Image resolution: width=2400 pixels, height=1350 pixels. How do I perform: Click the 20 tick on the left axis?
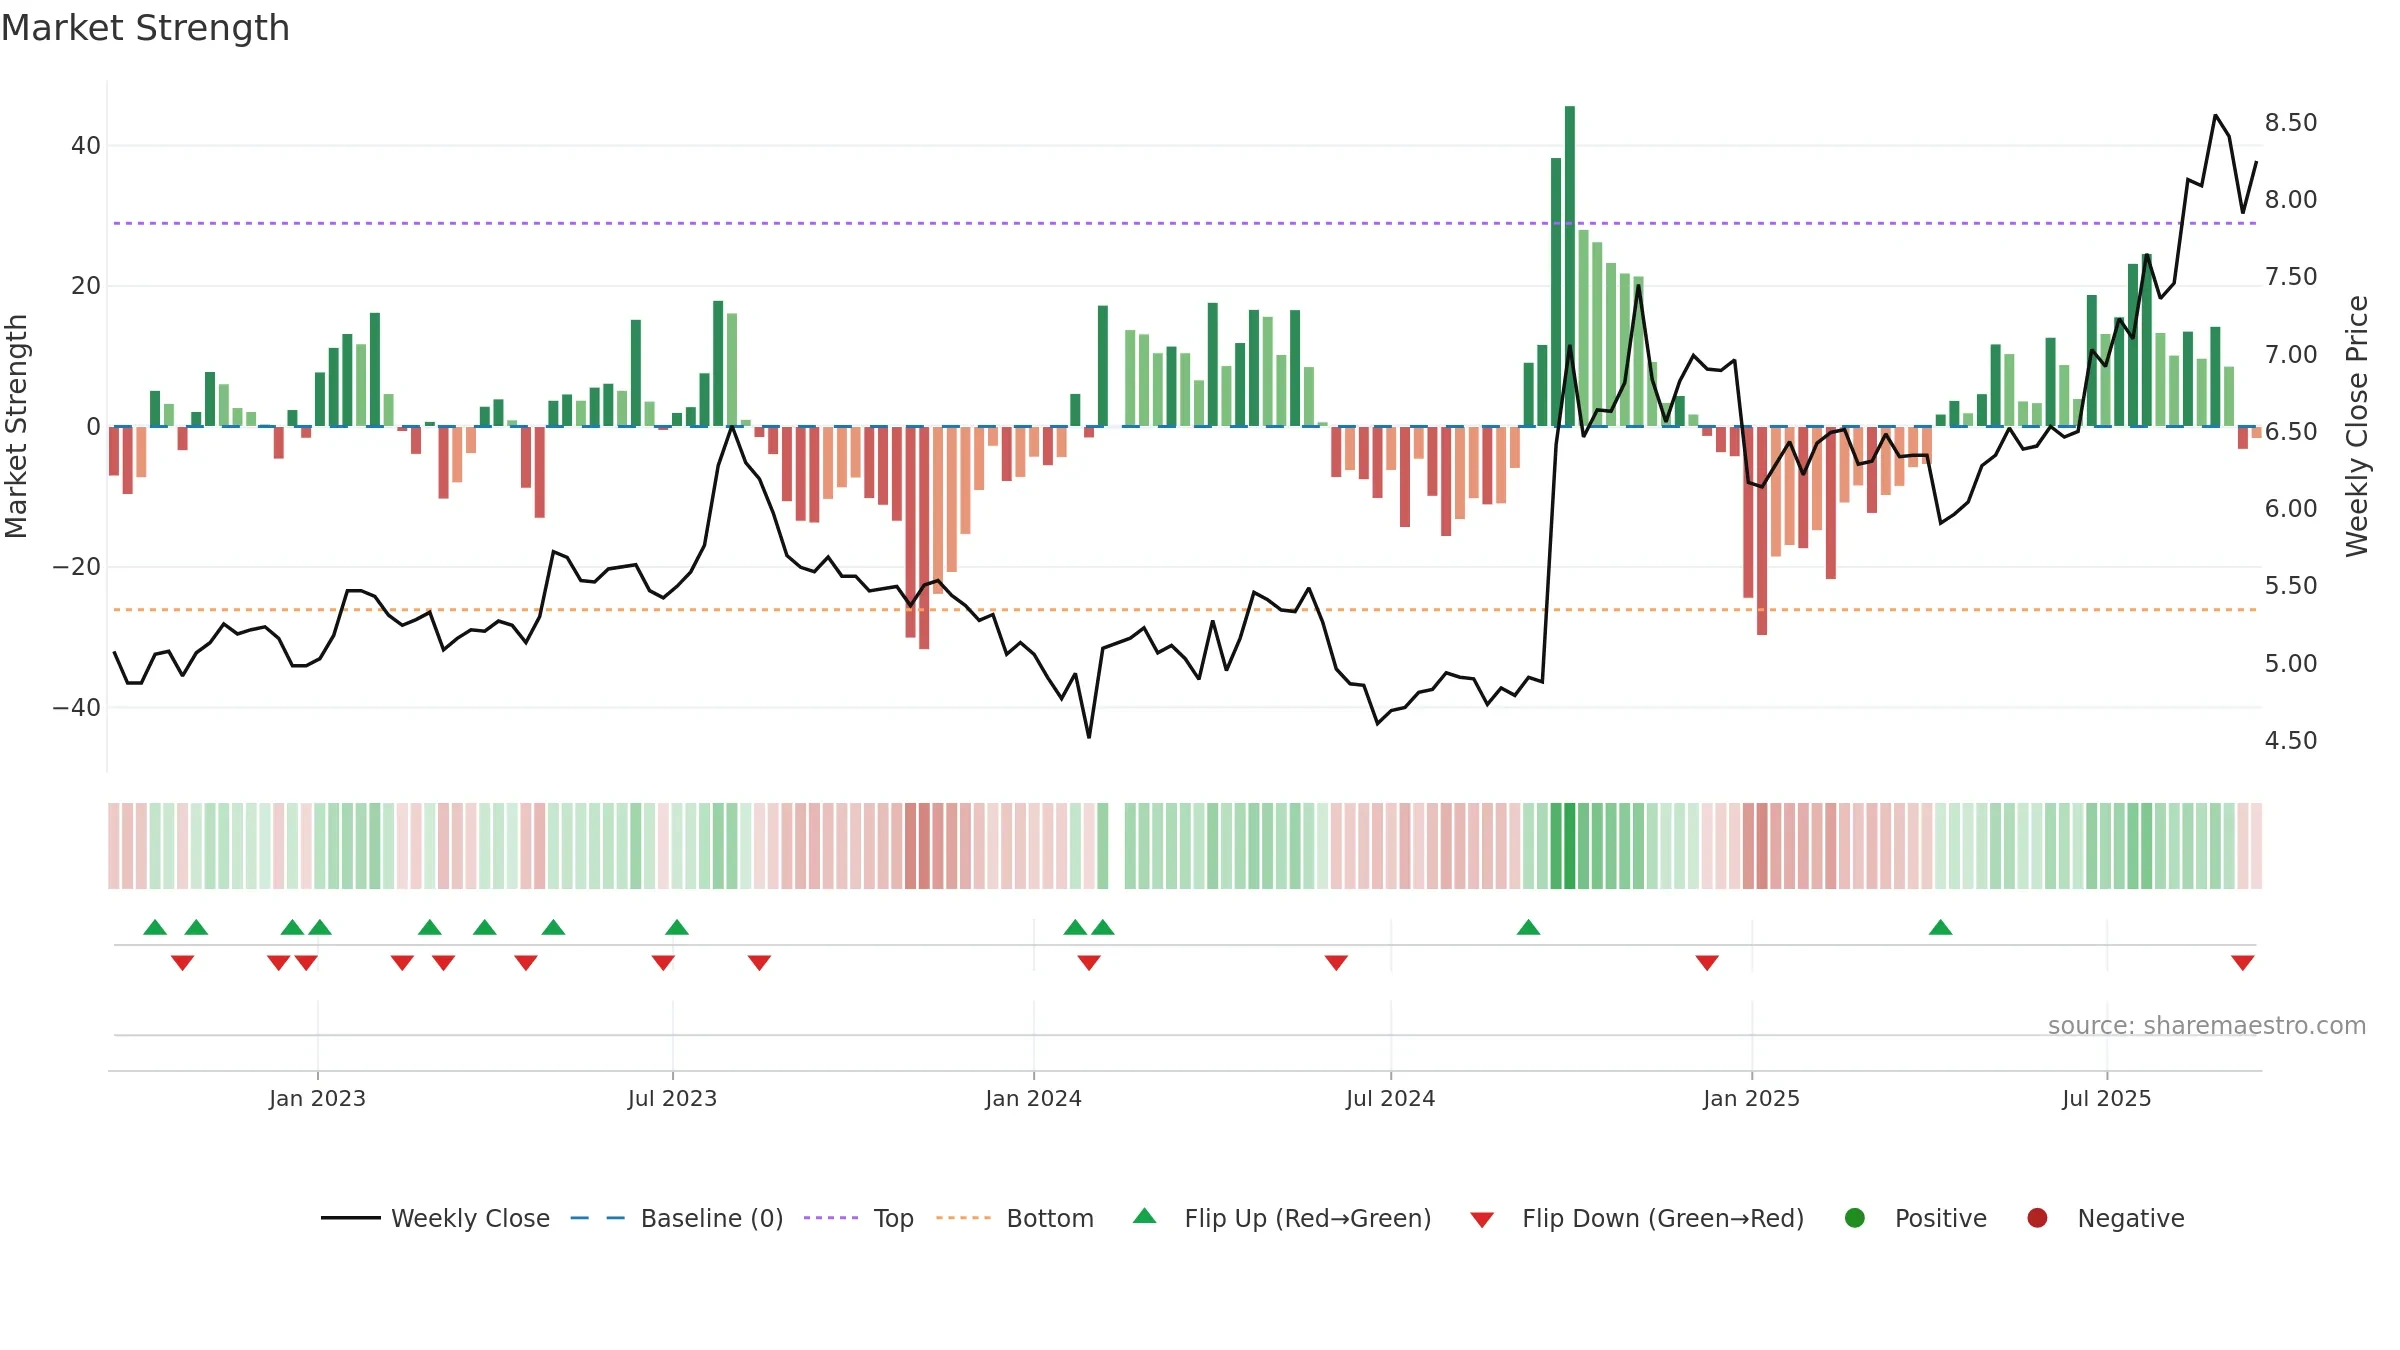pyautogui.click(x=86, y=286)
